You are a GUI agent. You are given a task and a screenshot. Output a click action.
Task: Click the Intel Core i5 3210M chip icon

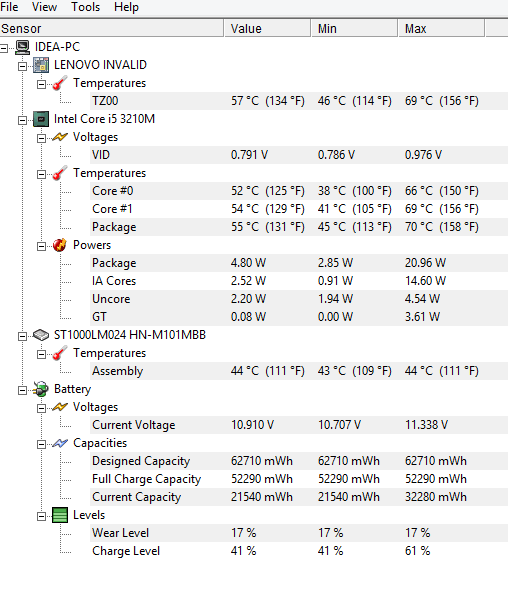click(41, 119)
